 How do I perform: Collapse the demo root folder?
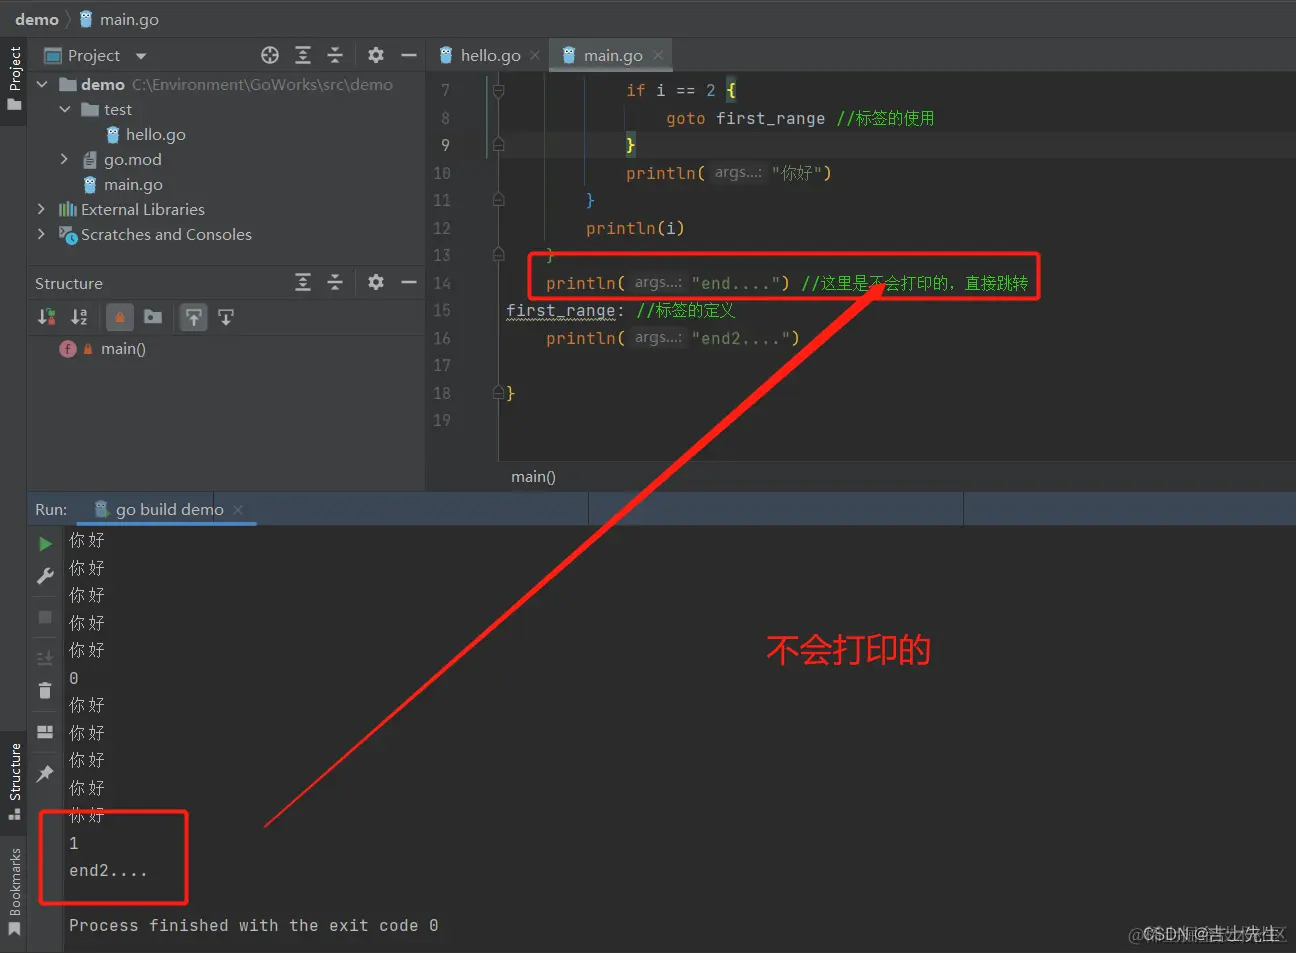pos(42,85)
